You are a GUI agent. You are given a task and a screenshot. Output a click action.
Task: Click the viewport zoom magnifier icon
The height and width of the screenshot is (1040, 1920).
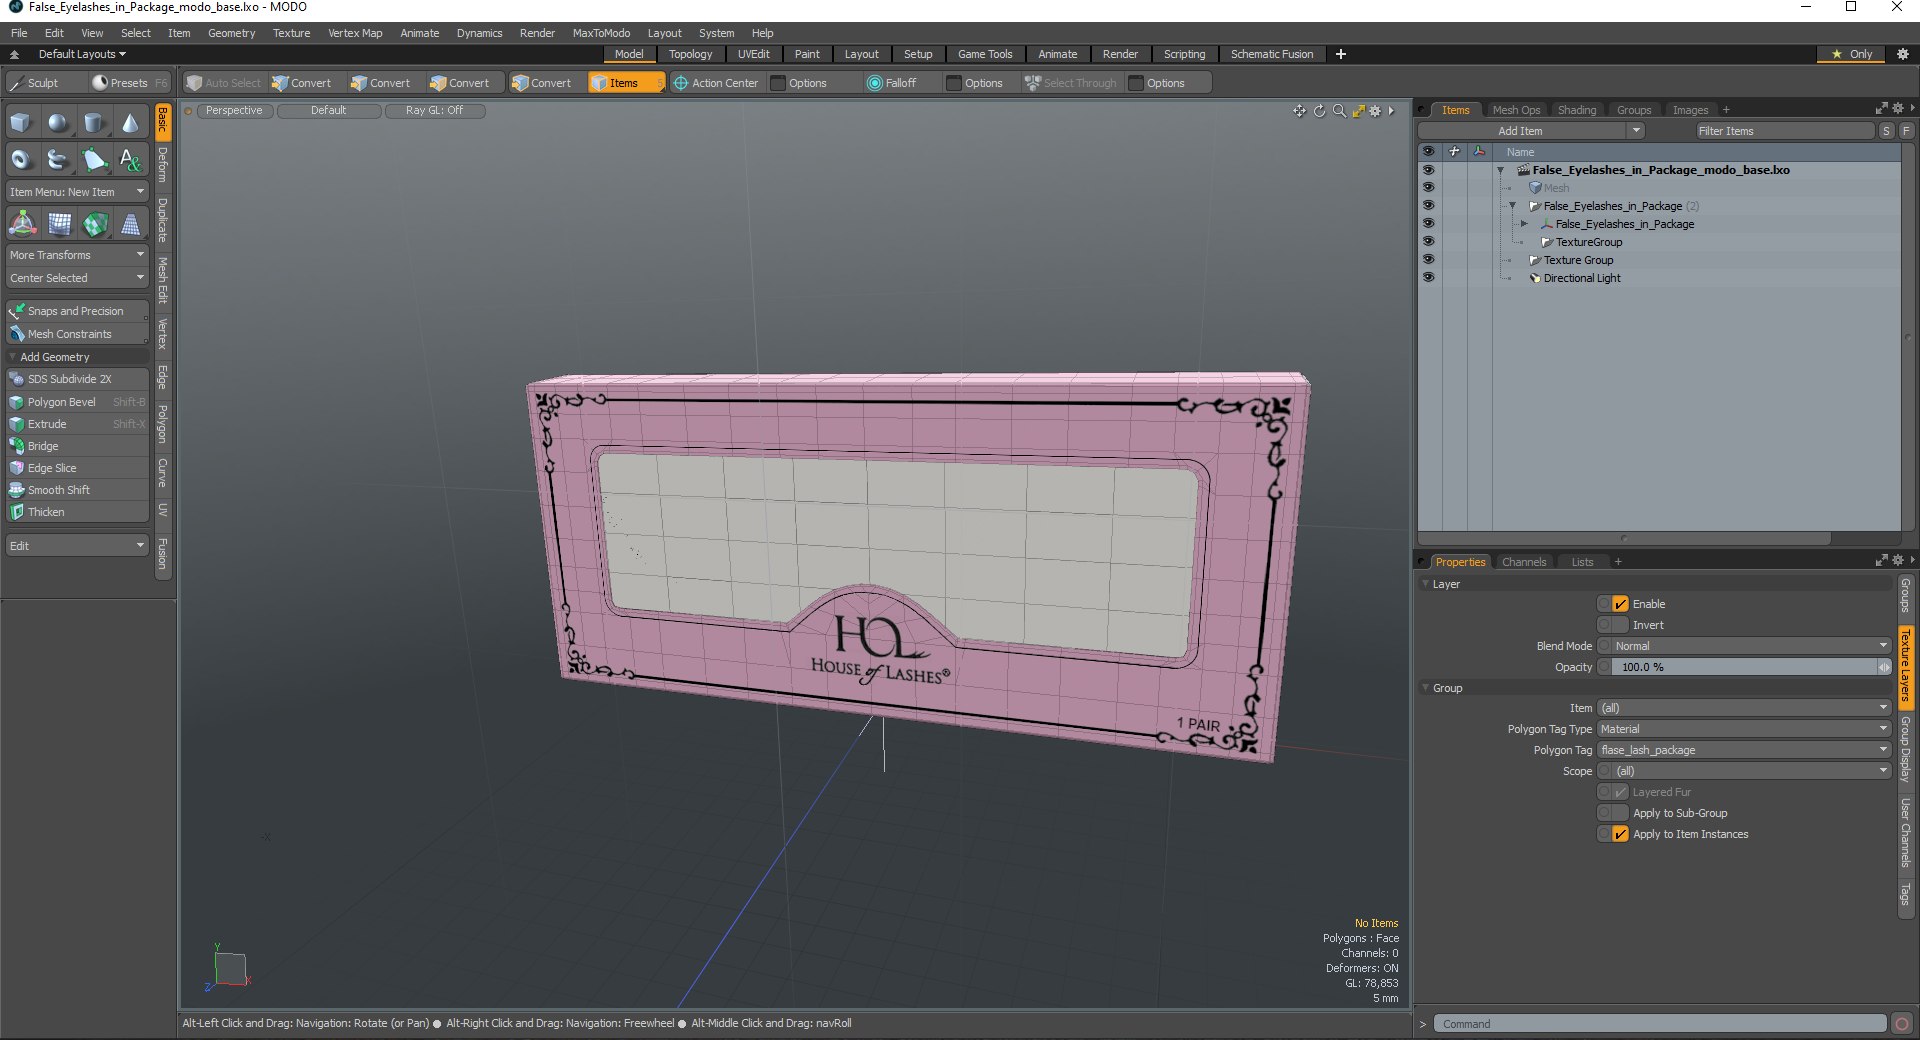point(1339,111)
